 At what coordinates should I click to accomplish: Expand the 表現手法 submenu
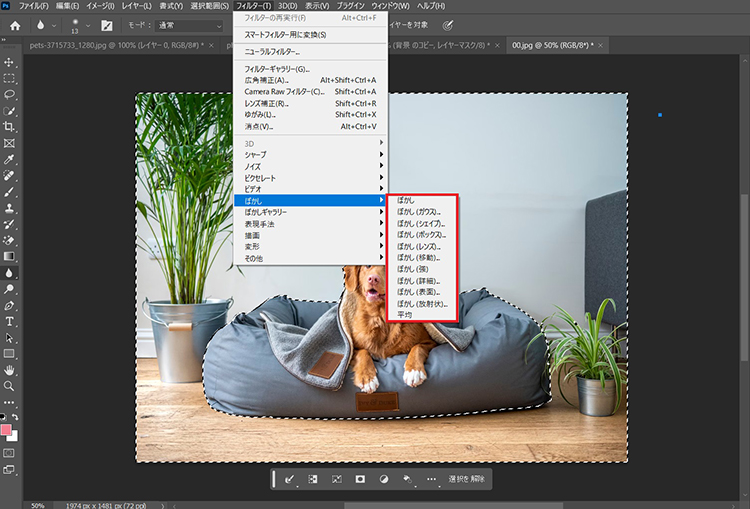tap(310, 224)
